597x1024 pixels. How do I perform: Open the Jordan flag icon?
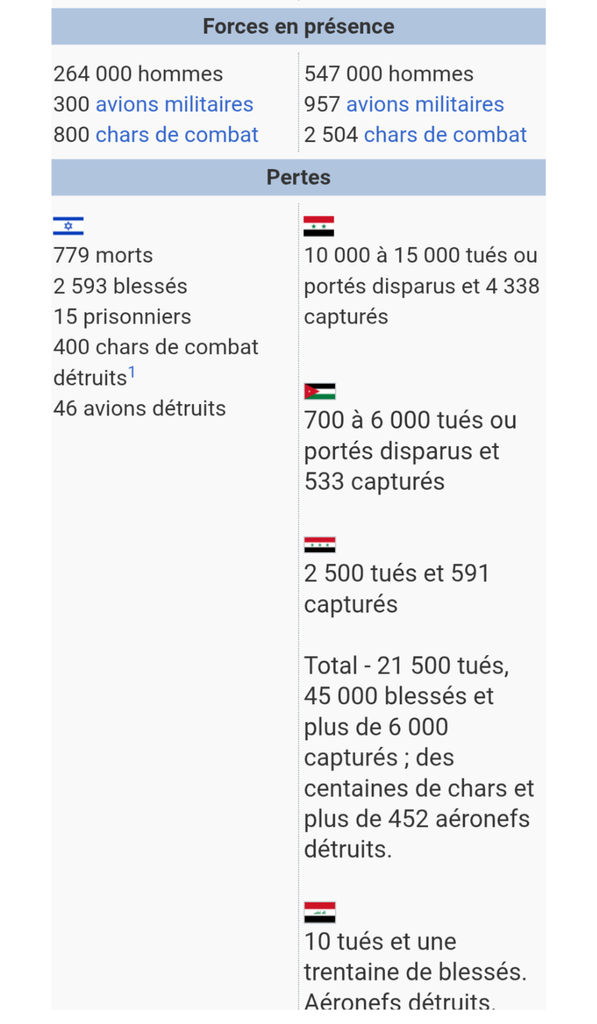pyautogui.click(x=319, y=391)
